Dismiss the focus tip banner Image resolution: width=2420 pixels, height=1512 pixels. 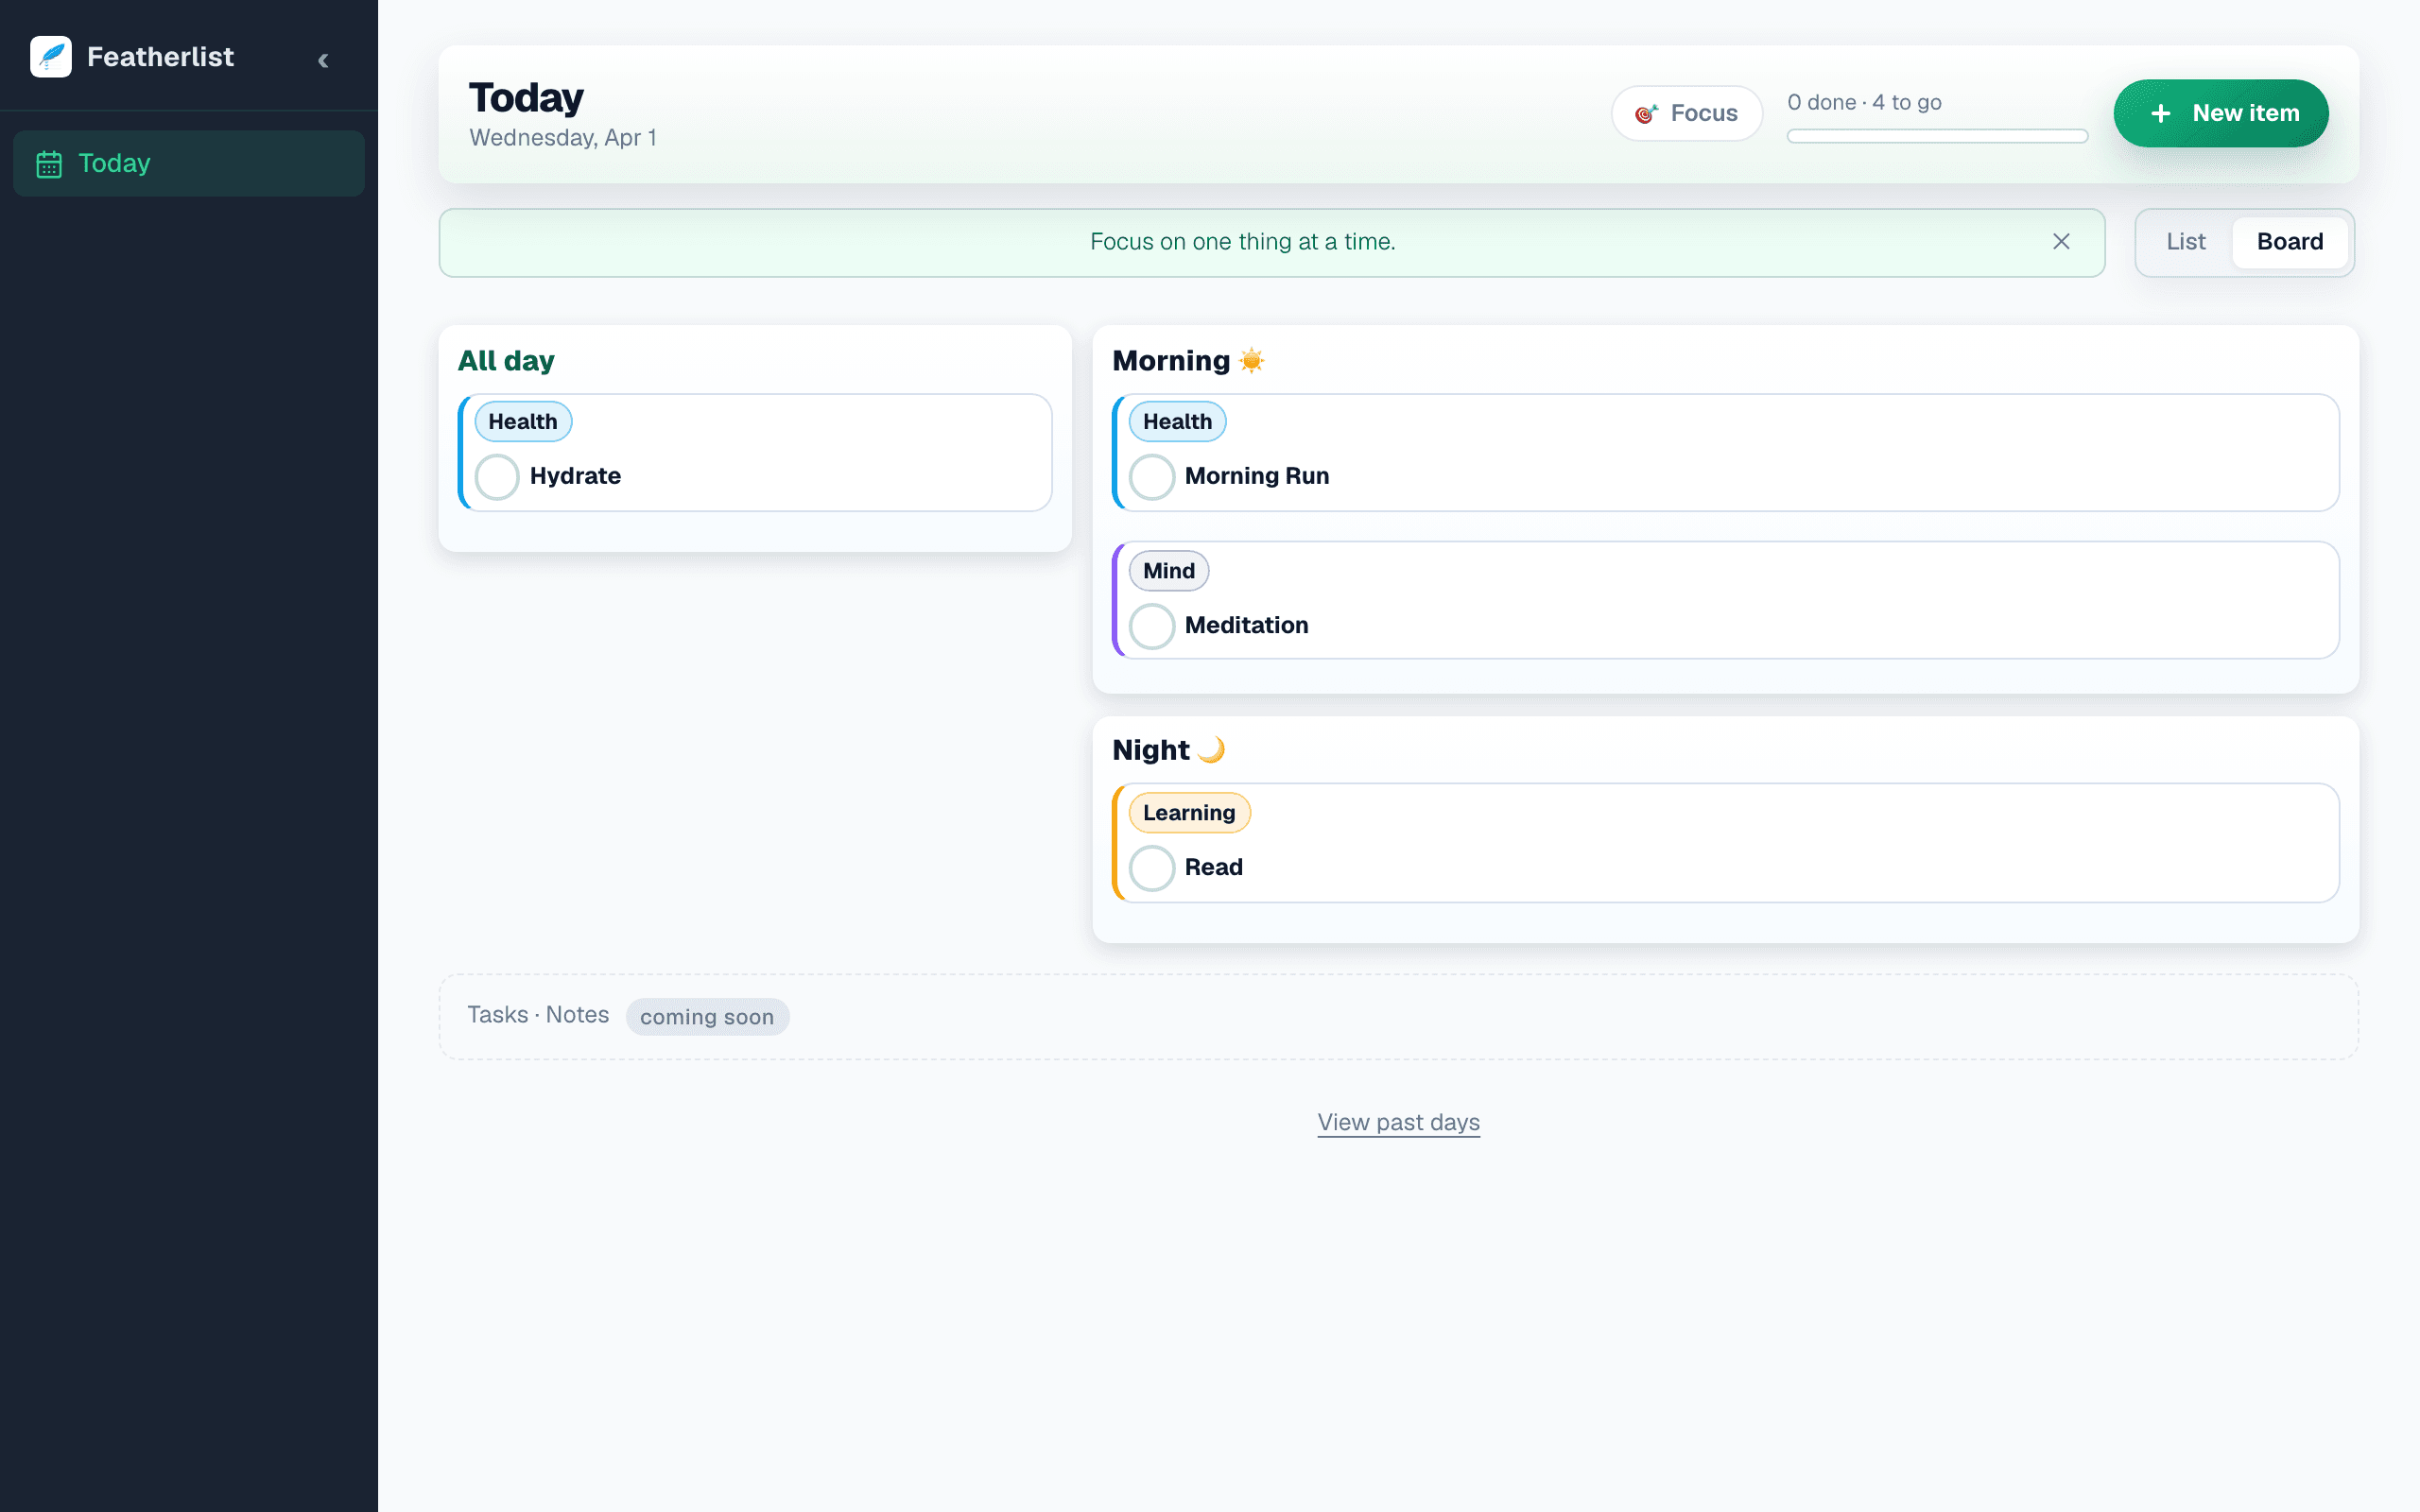coord(2061,242)
